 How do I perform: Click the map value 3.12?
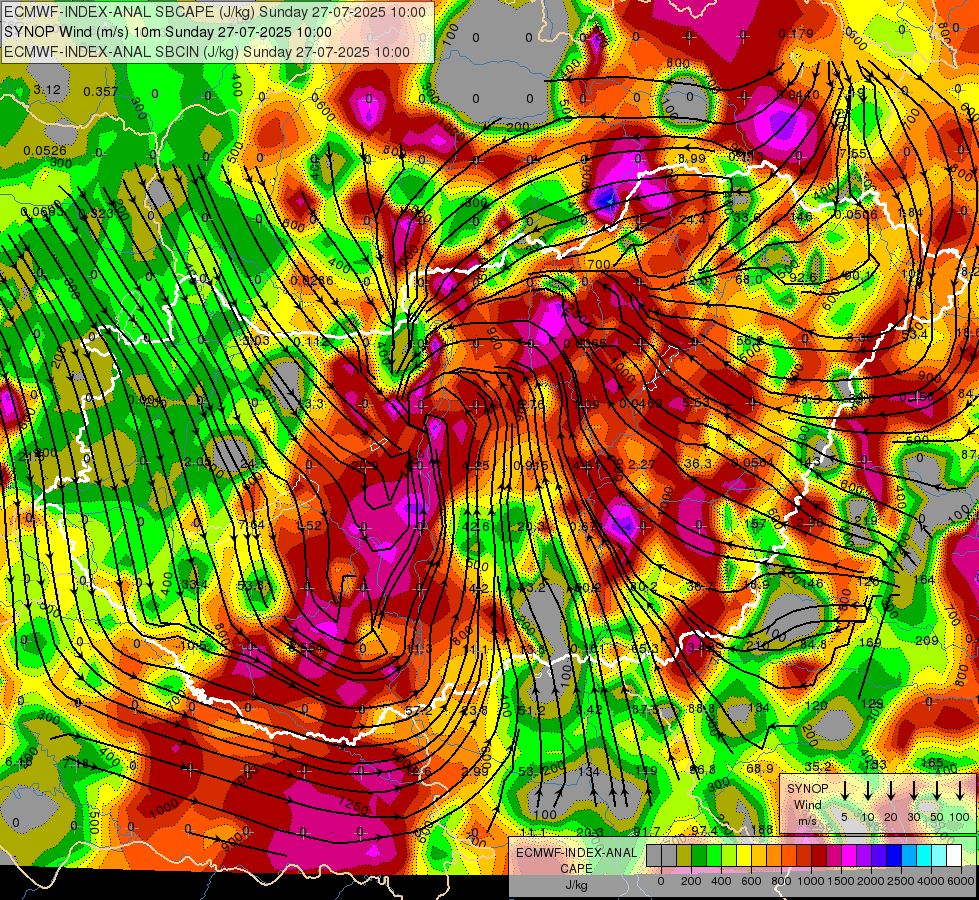tap(47, 90)
